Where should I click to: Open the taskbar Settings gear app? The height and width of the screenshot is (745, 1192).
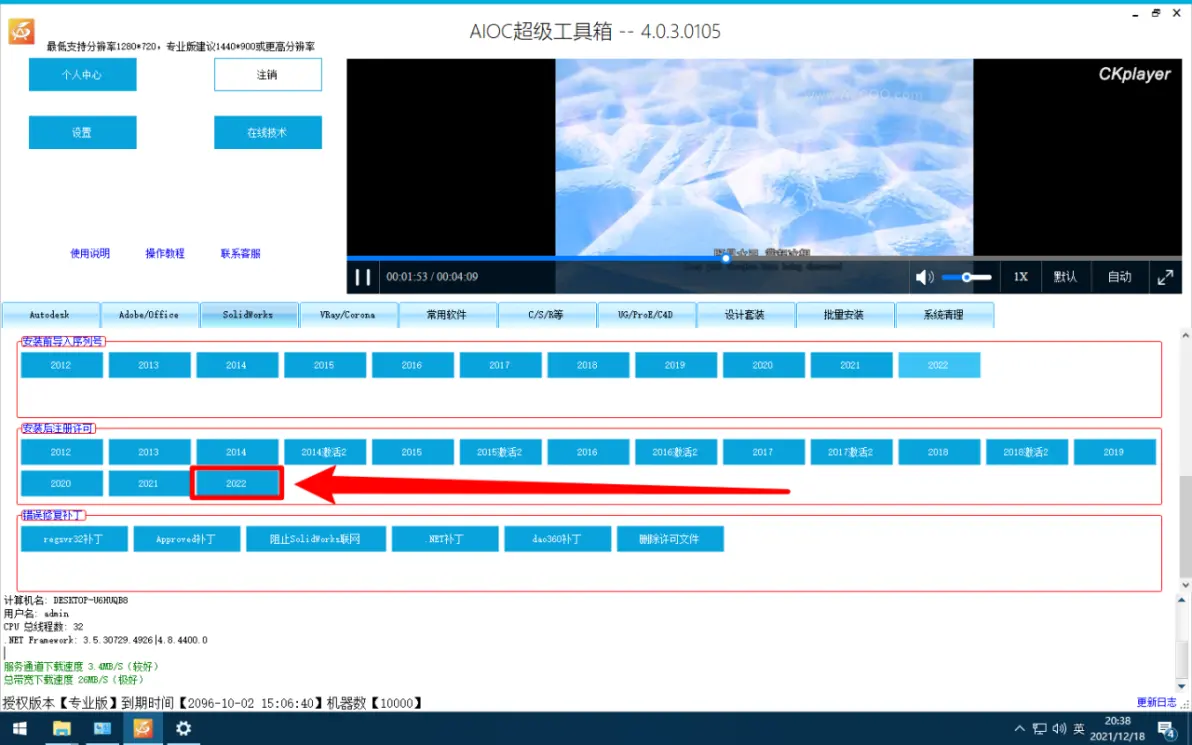[183, 728]
